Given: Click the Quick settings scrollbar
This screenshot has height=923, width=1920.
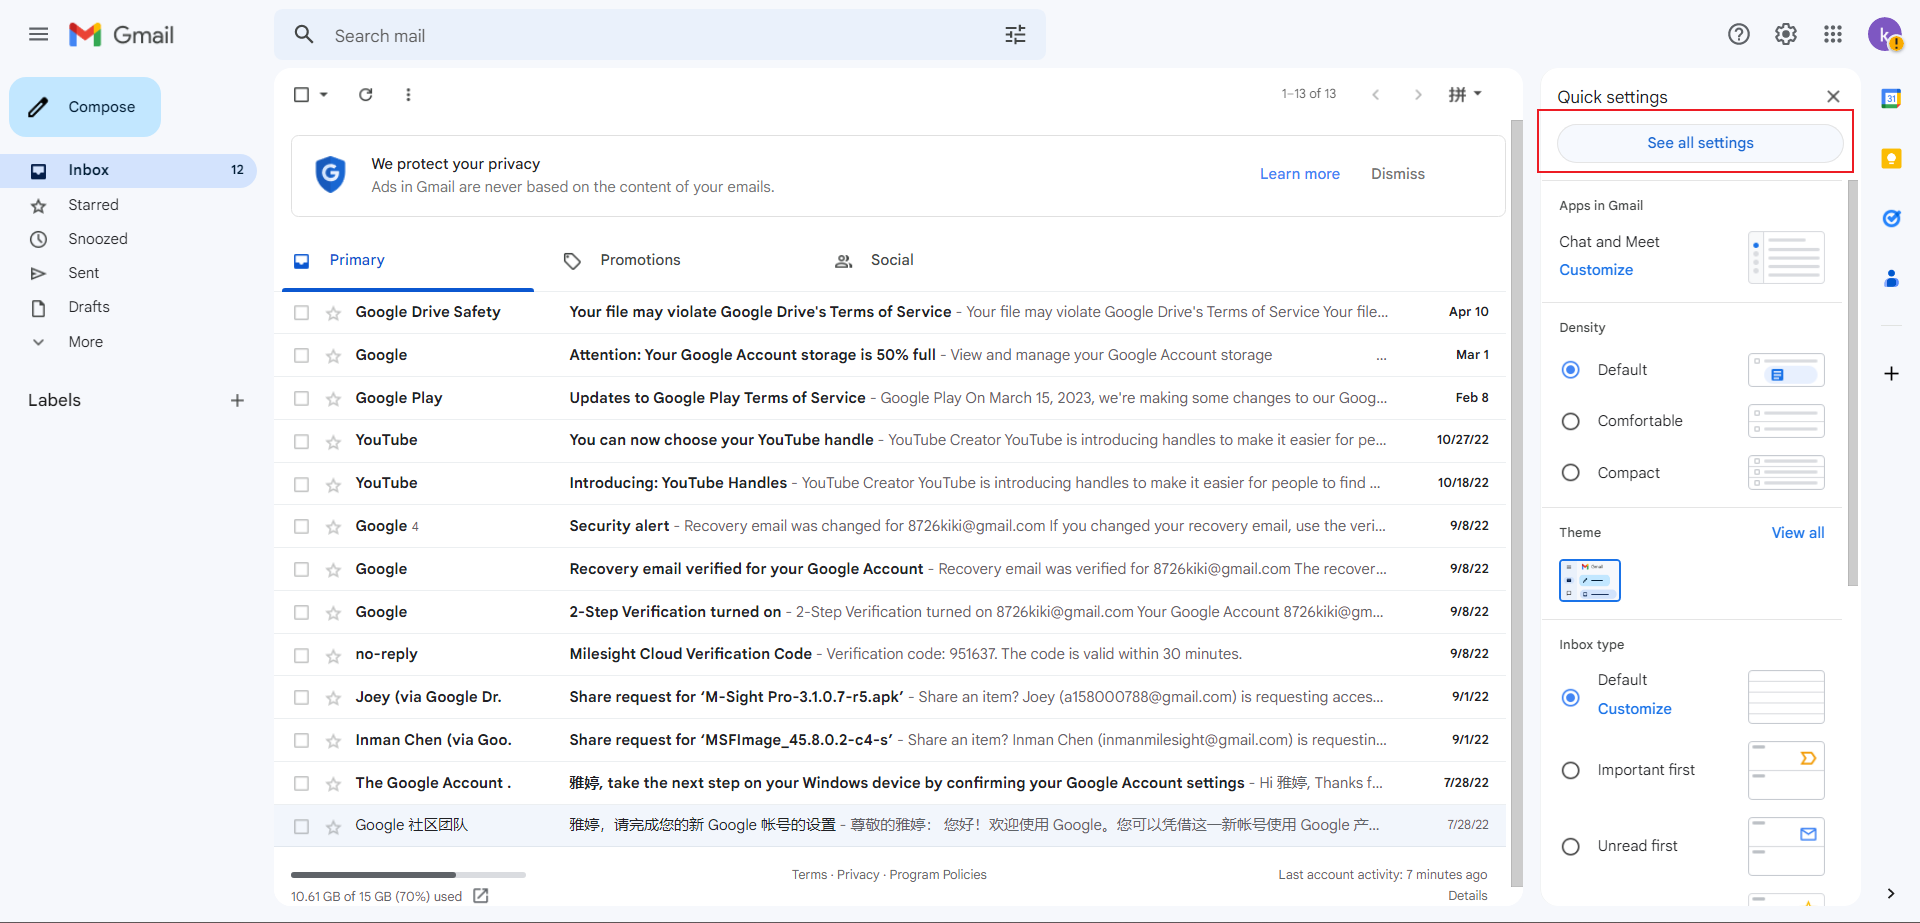Looking at the screenshot, I should click(x=1853, y=383).
